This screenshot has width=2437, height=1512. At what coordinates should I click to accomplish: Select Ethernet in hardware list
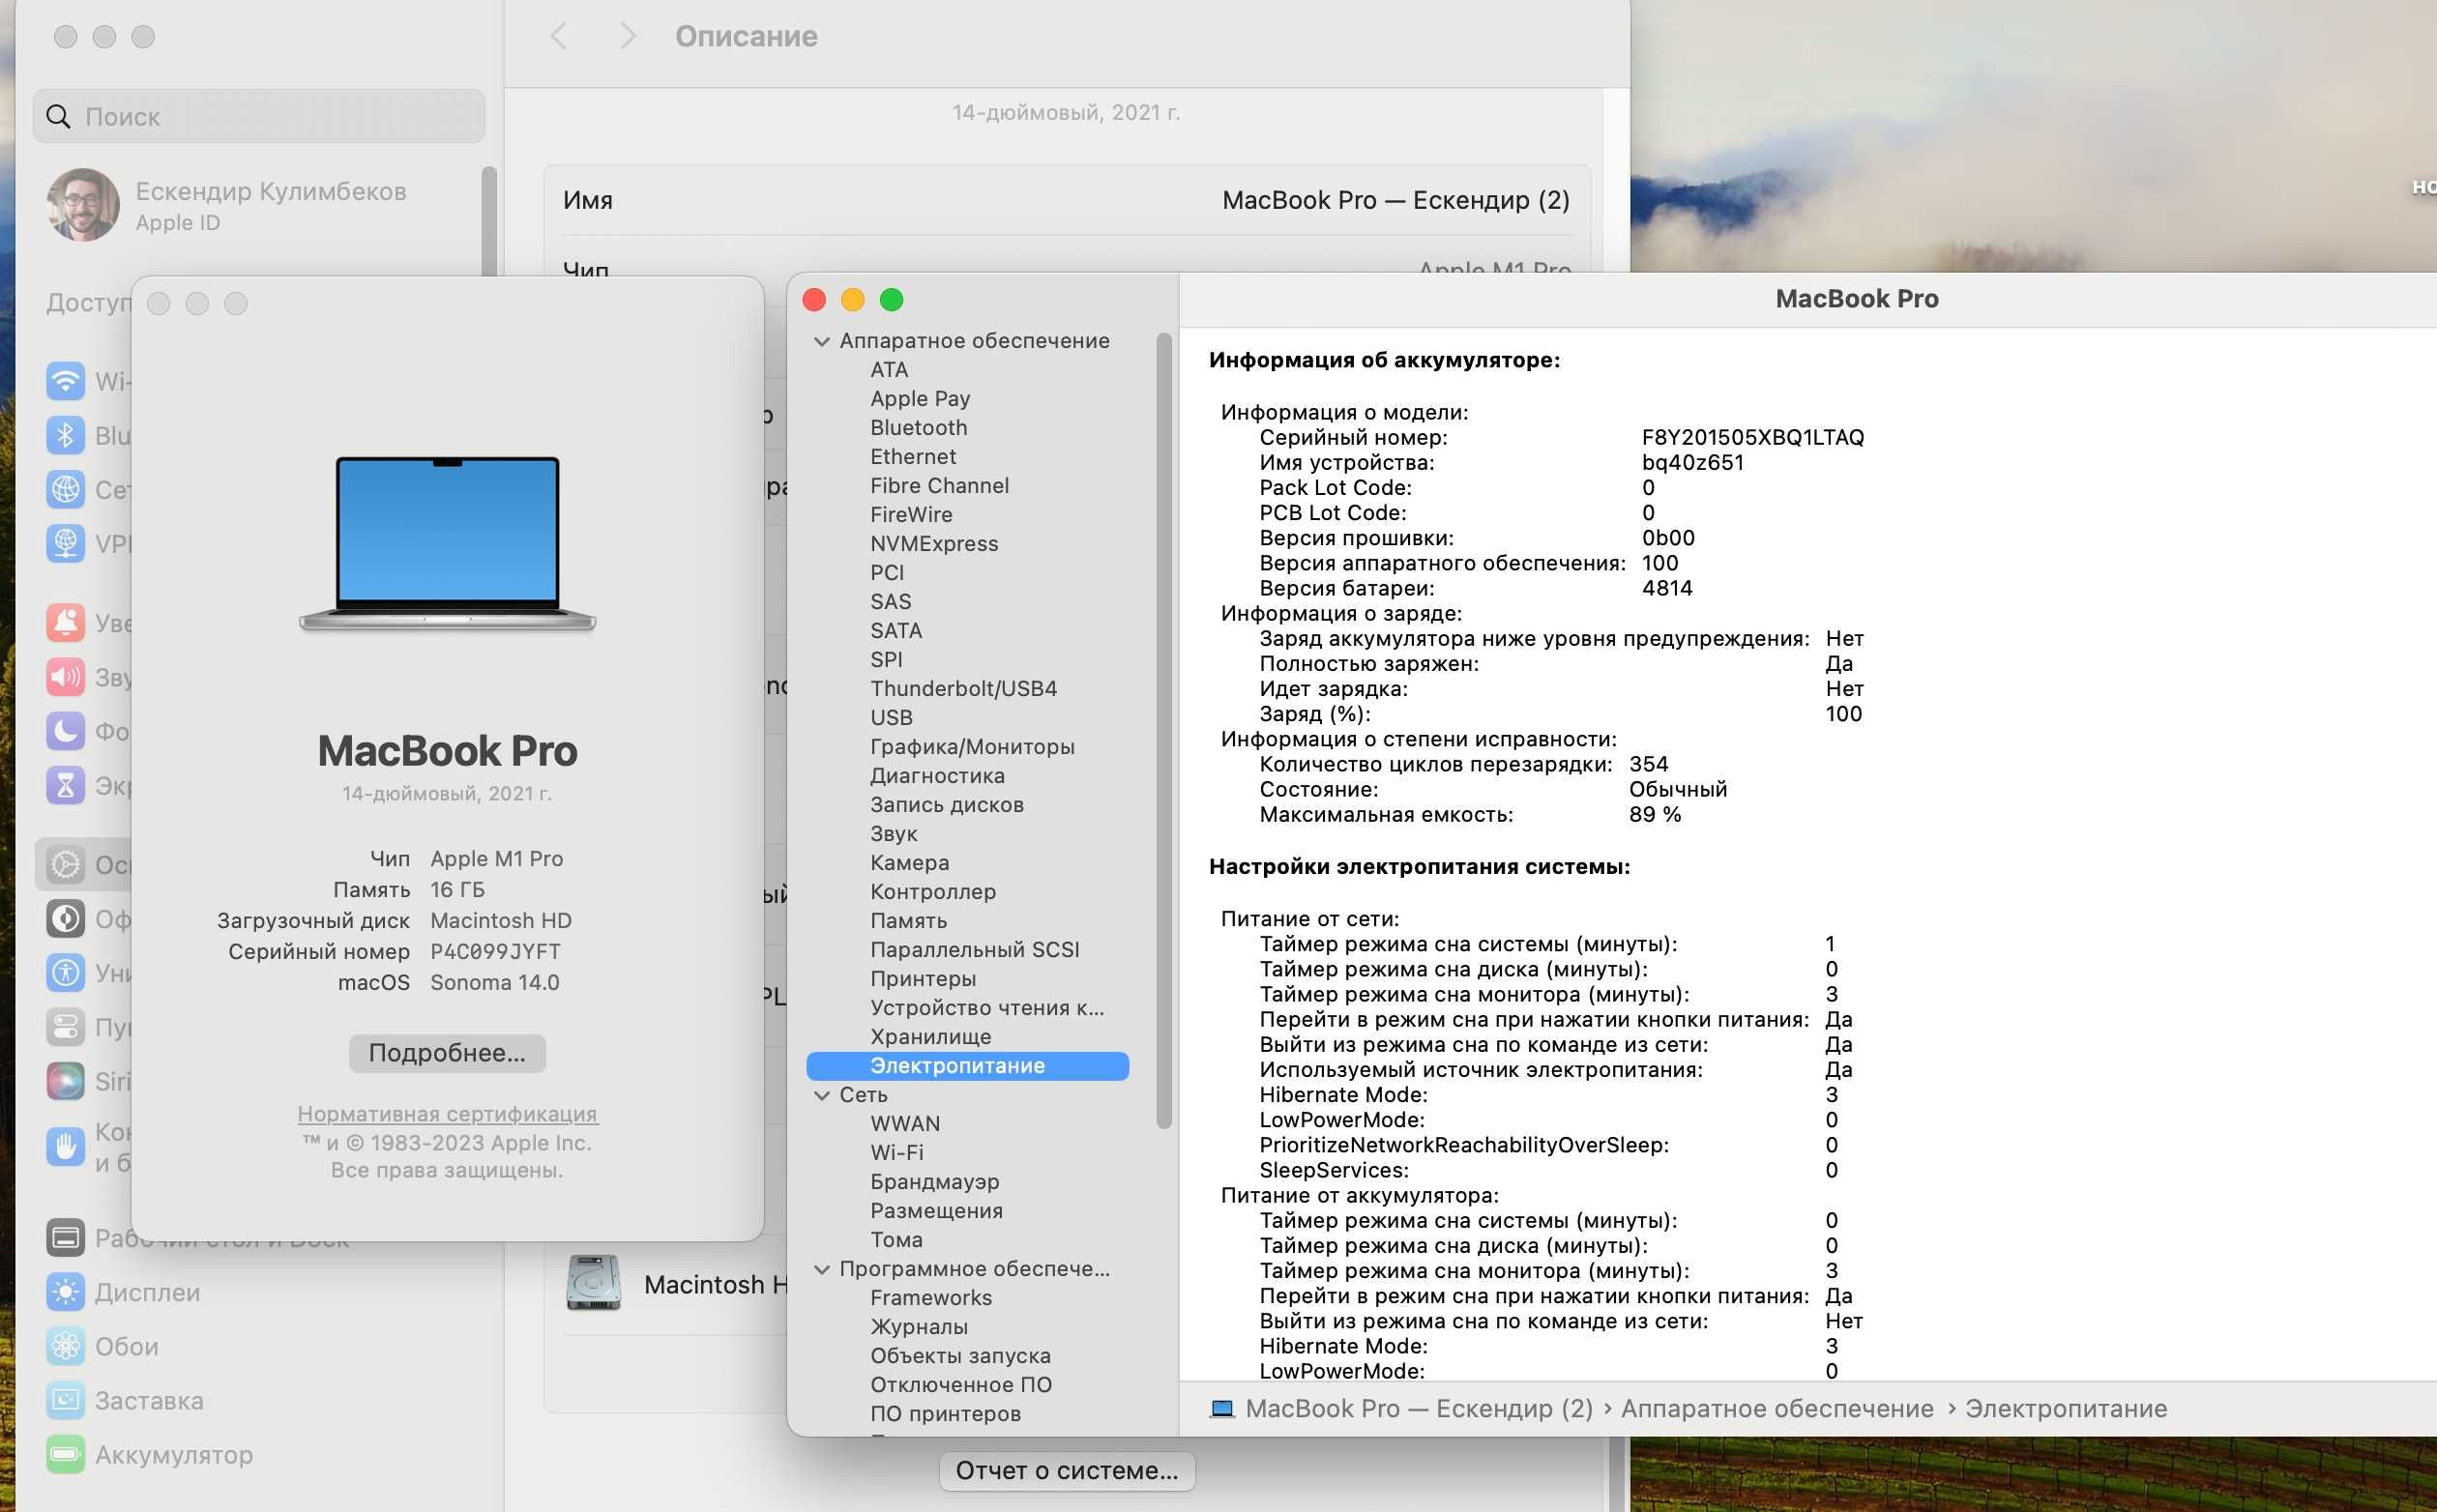[913, 457]
